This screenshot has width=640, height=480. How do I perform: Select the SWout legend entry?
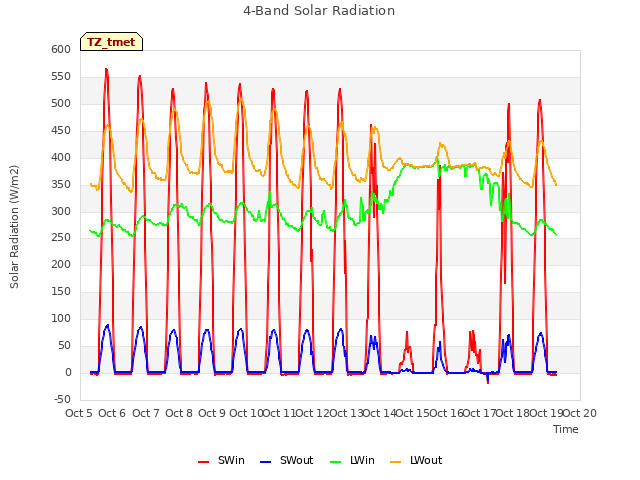287,460
